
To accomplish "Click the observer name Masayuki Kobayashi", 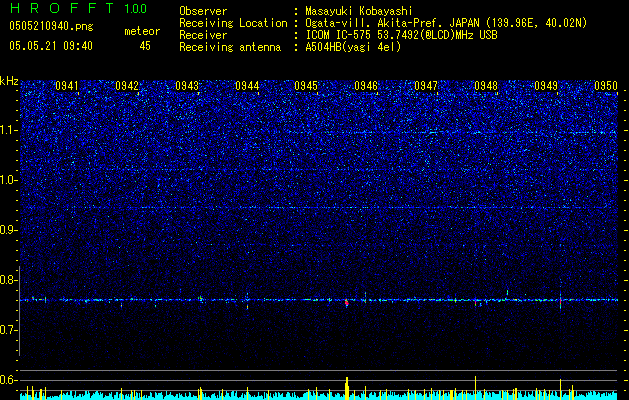I will (x=359, y=12).
